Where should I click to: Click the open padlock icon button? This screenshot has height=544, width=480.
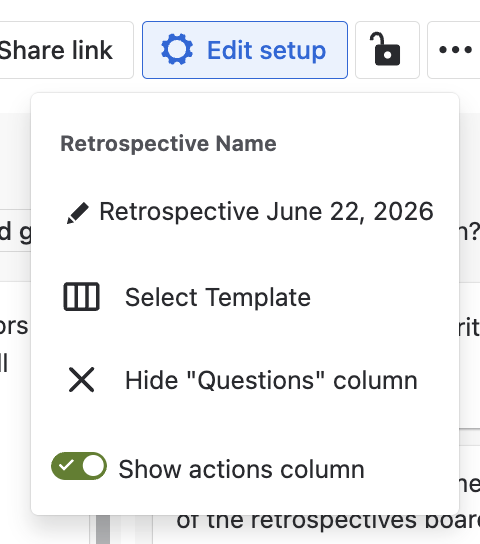point(387,50)
